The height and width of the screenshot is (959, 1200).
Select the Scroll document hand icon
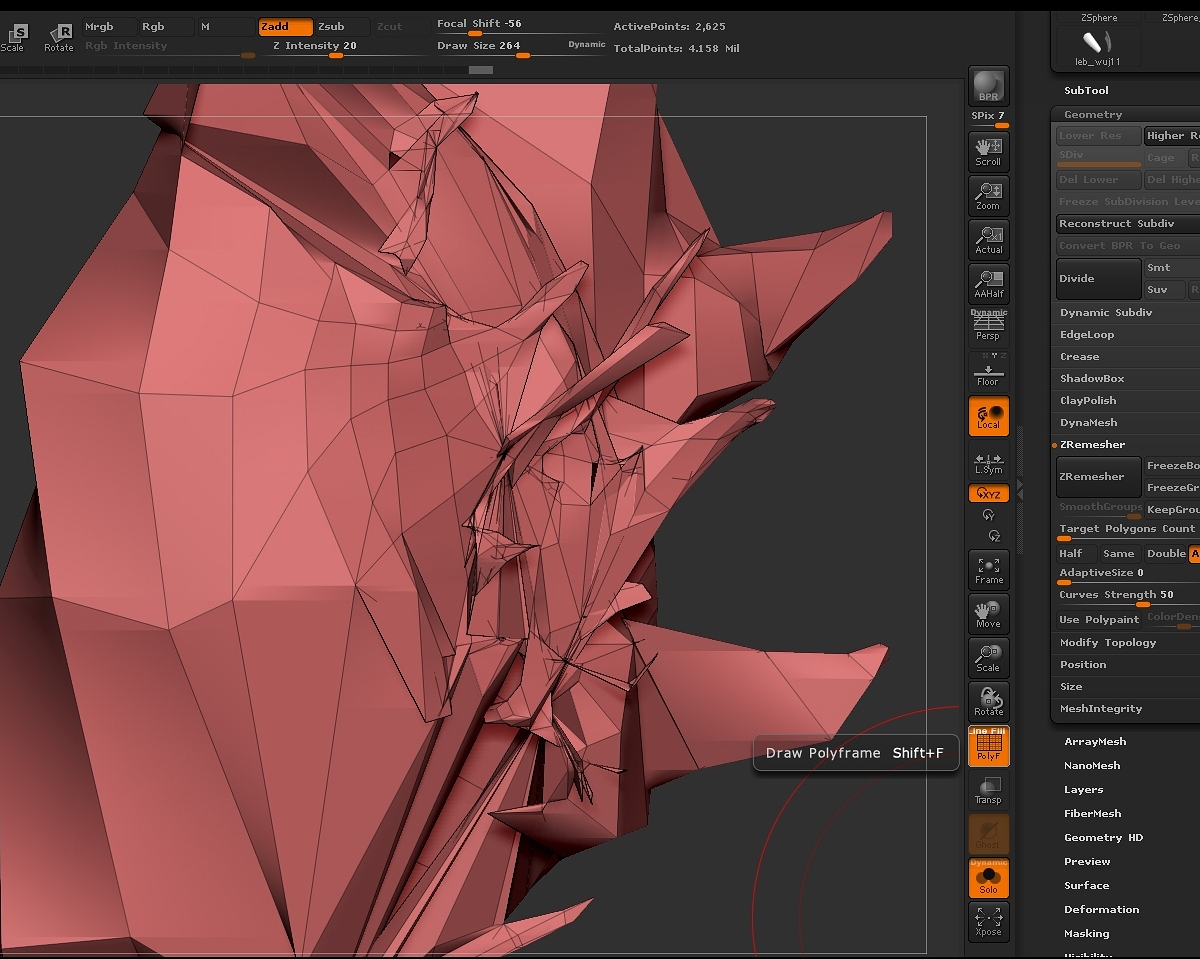click(x=989, y=151)
